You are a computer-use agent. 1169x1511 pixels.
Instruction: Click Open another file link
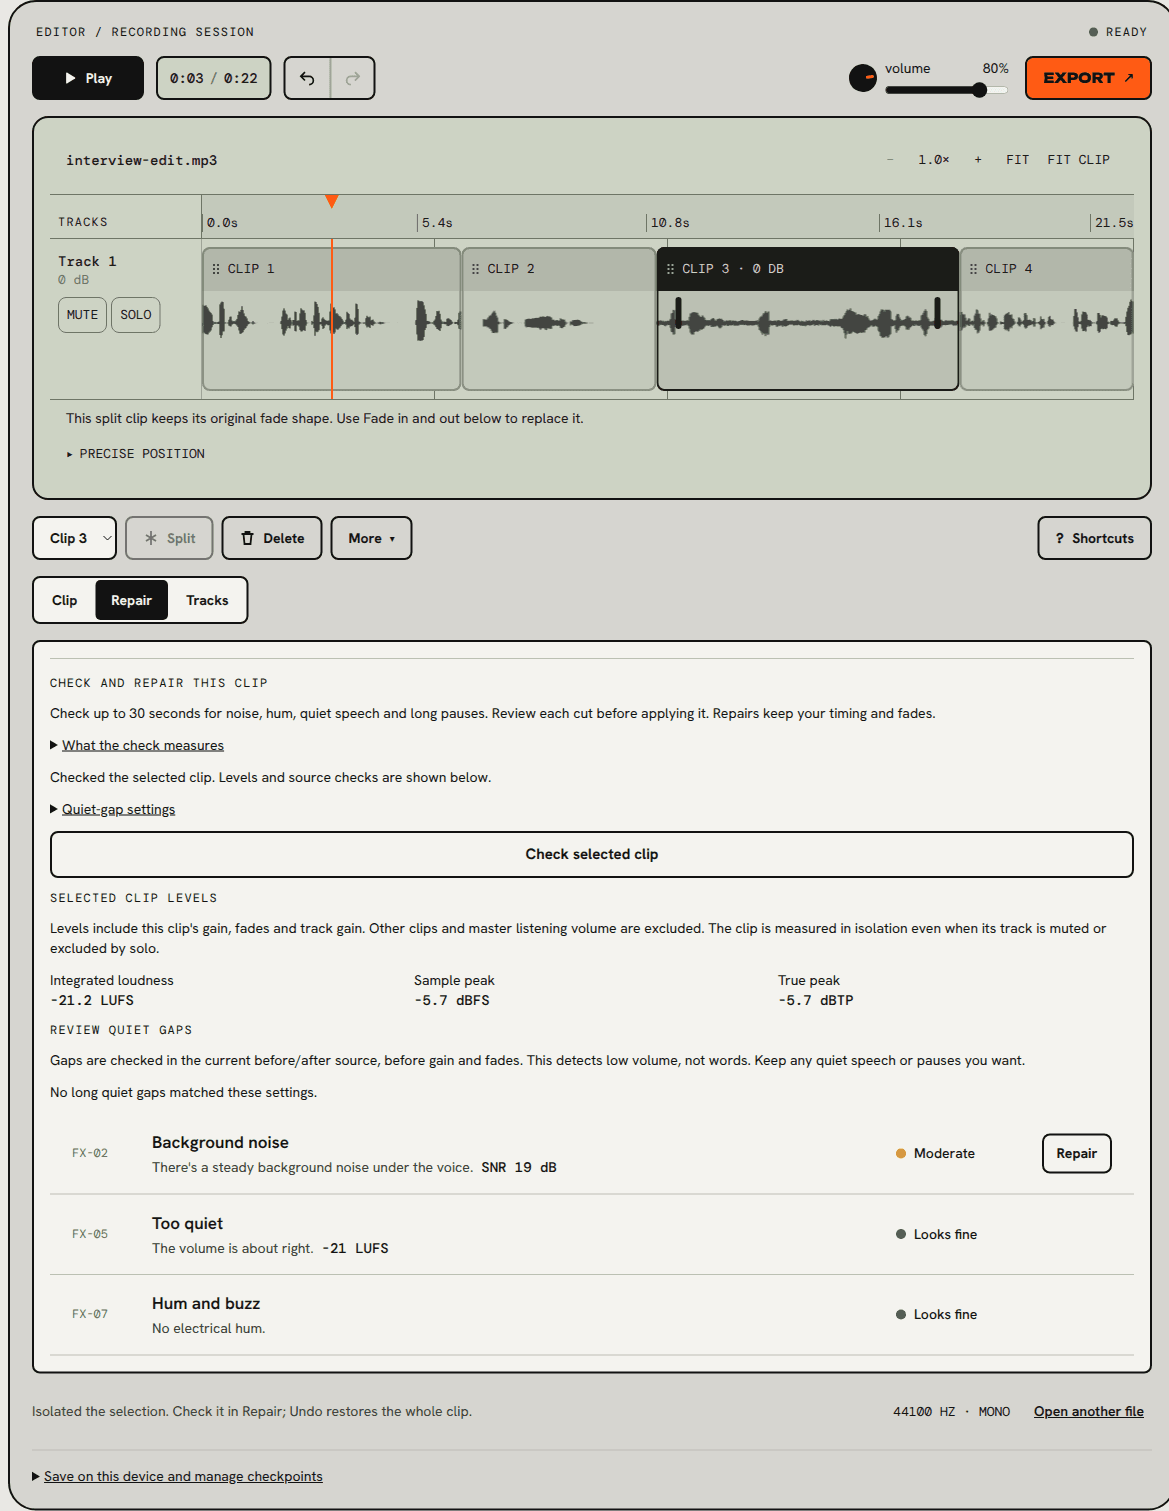point(1089,1412)
